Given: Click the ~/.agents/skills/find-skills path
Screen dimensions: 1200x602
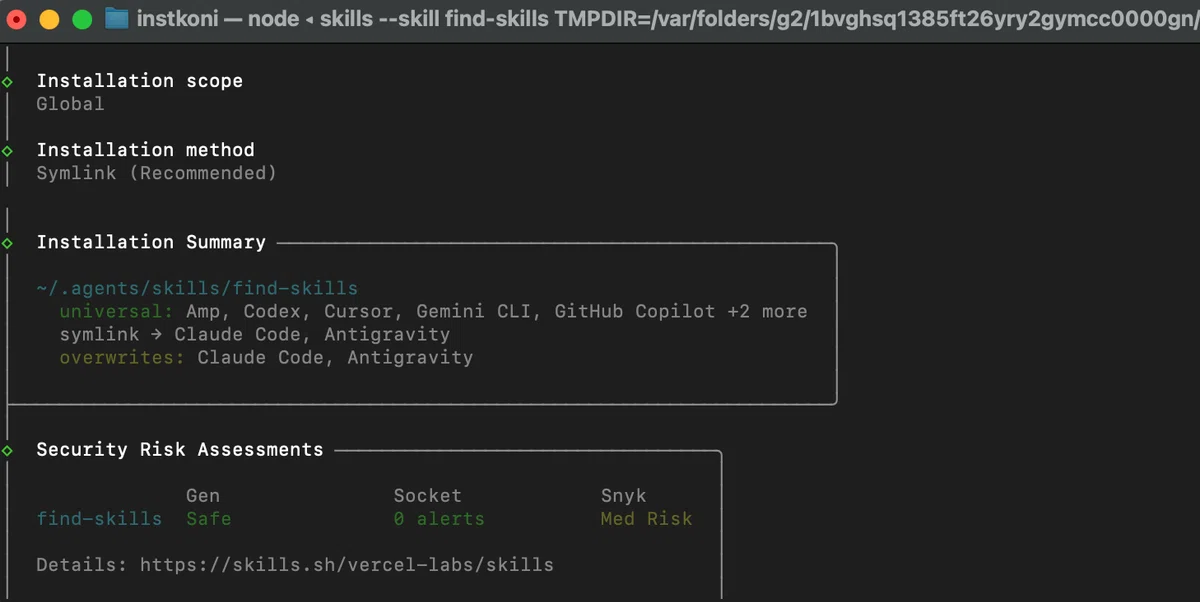Looking at the screenshot, I should click(197, 288).
